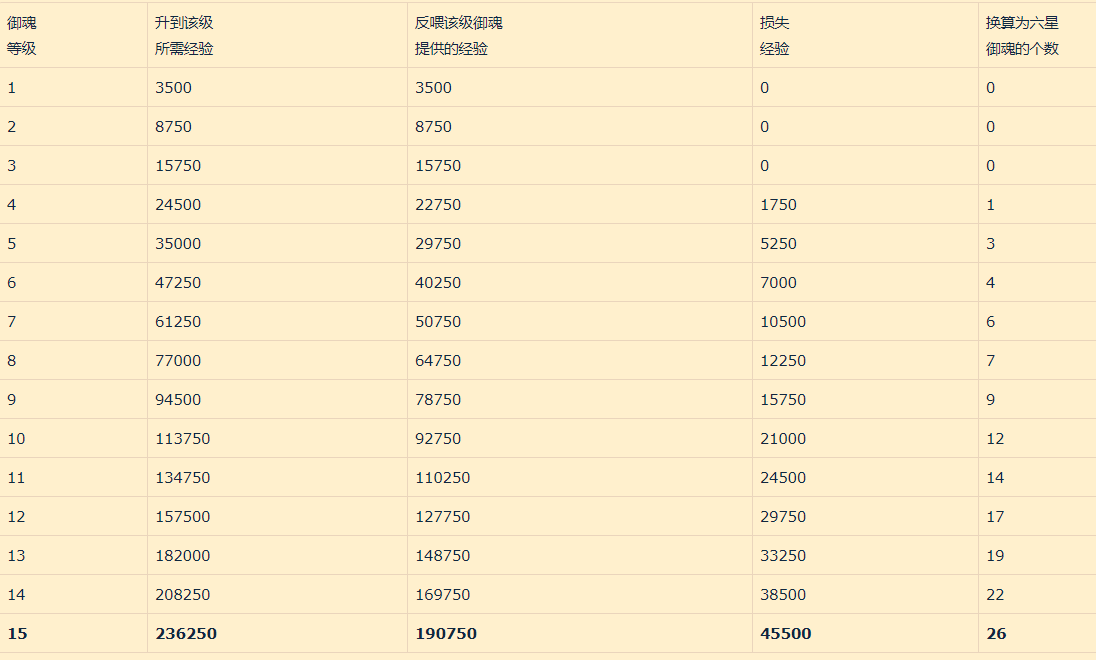Click the loss value 33250
The width and height of the screenshot is (1096, 660).
coord(783,556)
